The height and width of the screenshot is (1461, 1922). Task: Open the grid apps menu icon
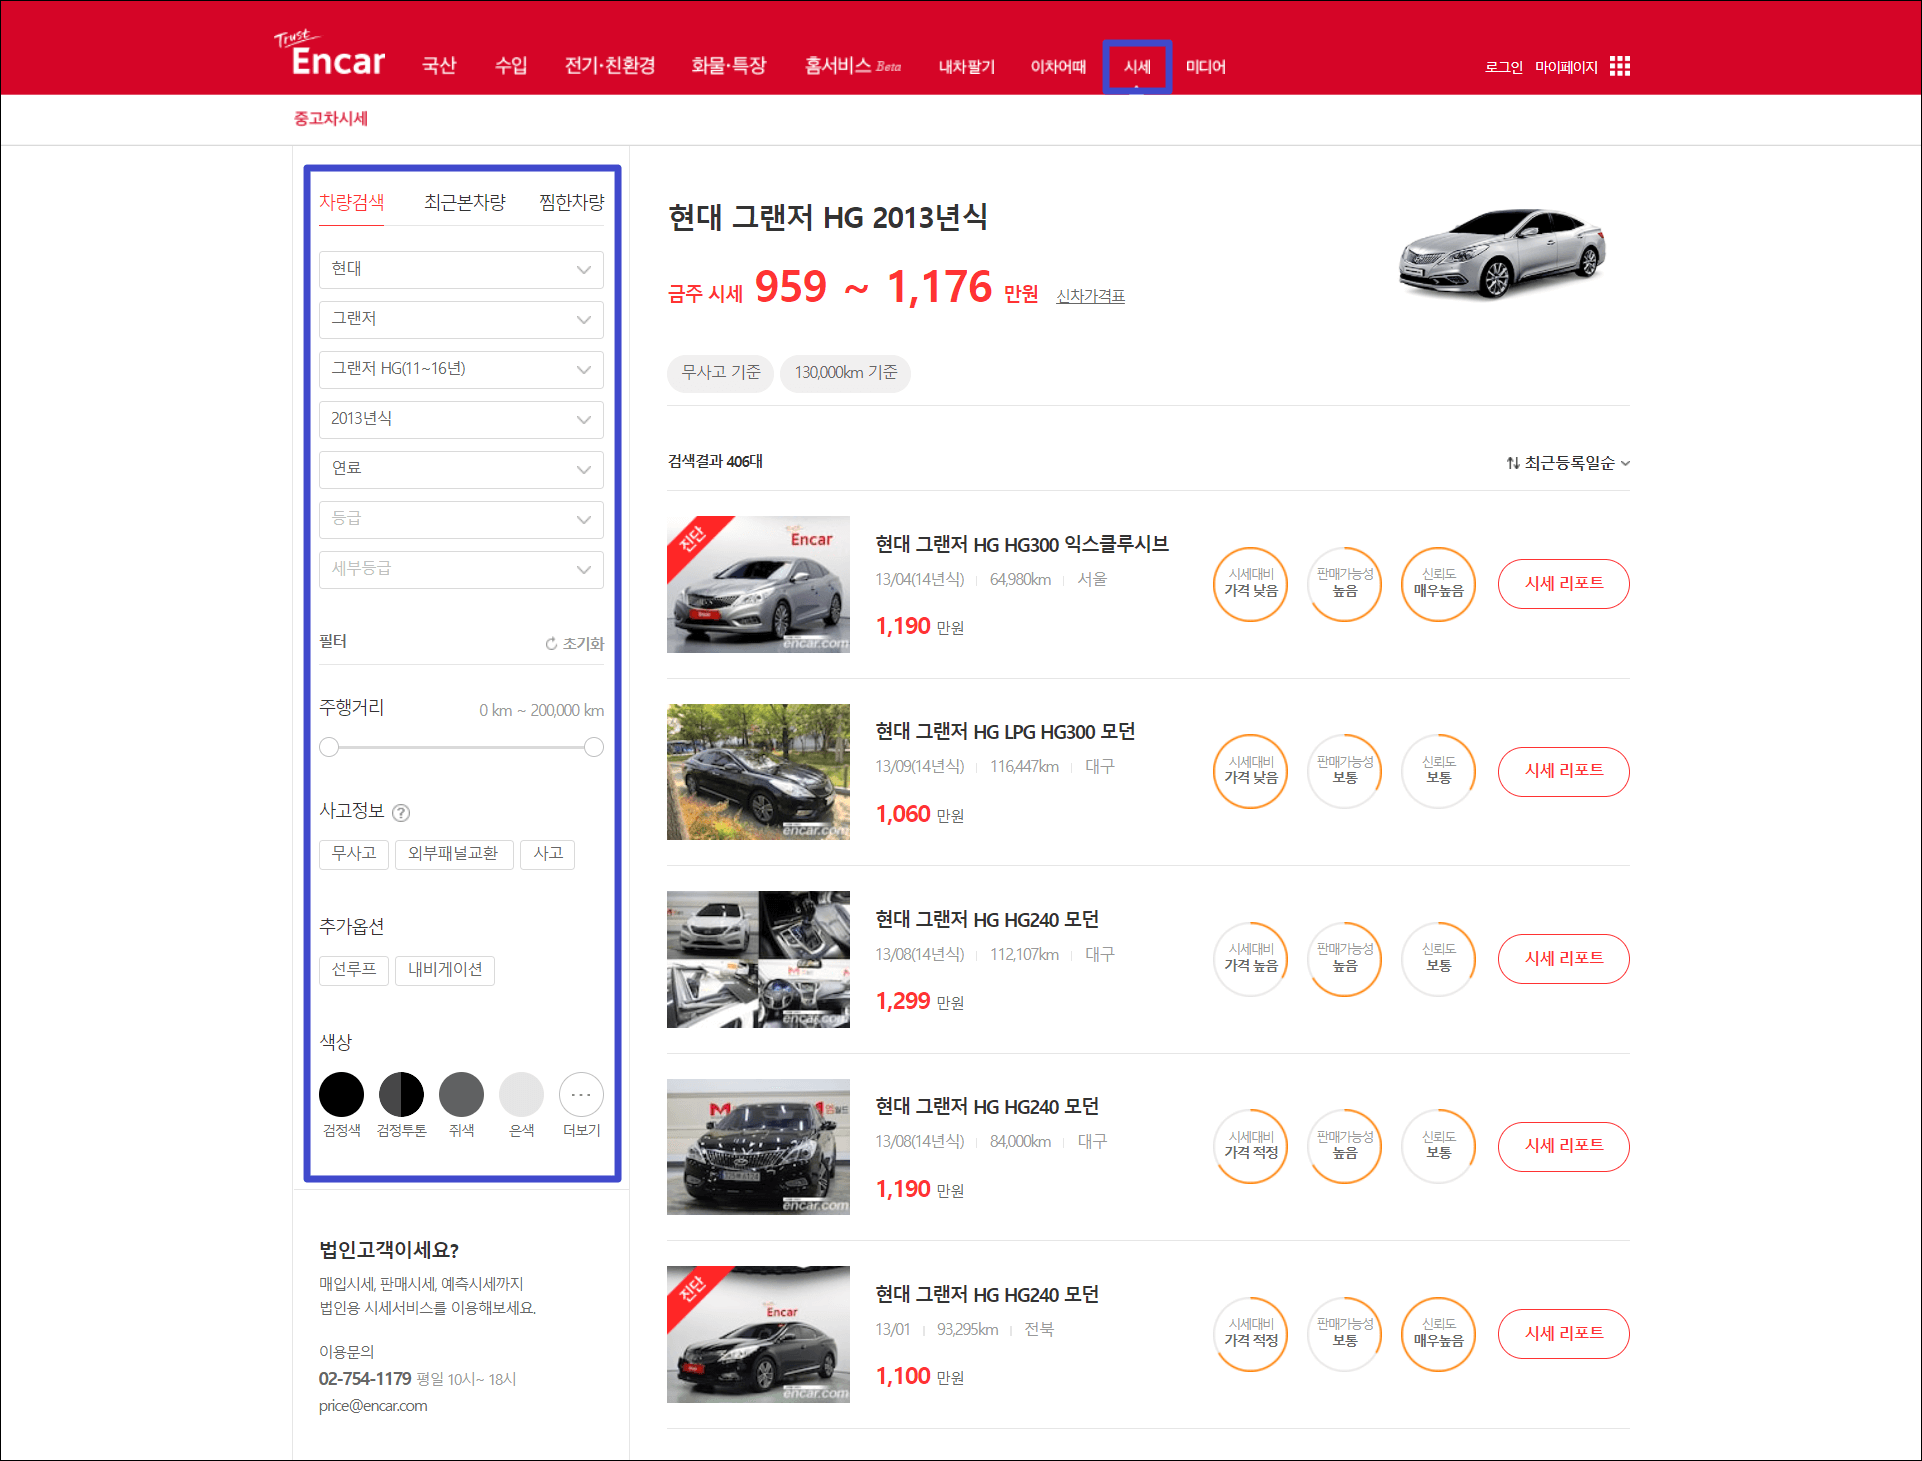[x=1620, y=66]
